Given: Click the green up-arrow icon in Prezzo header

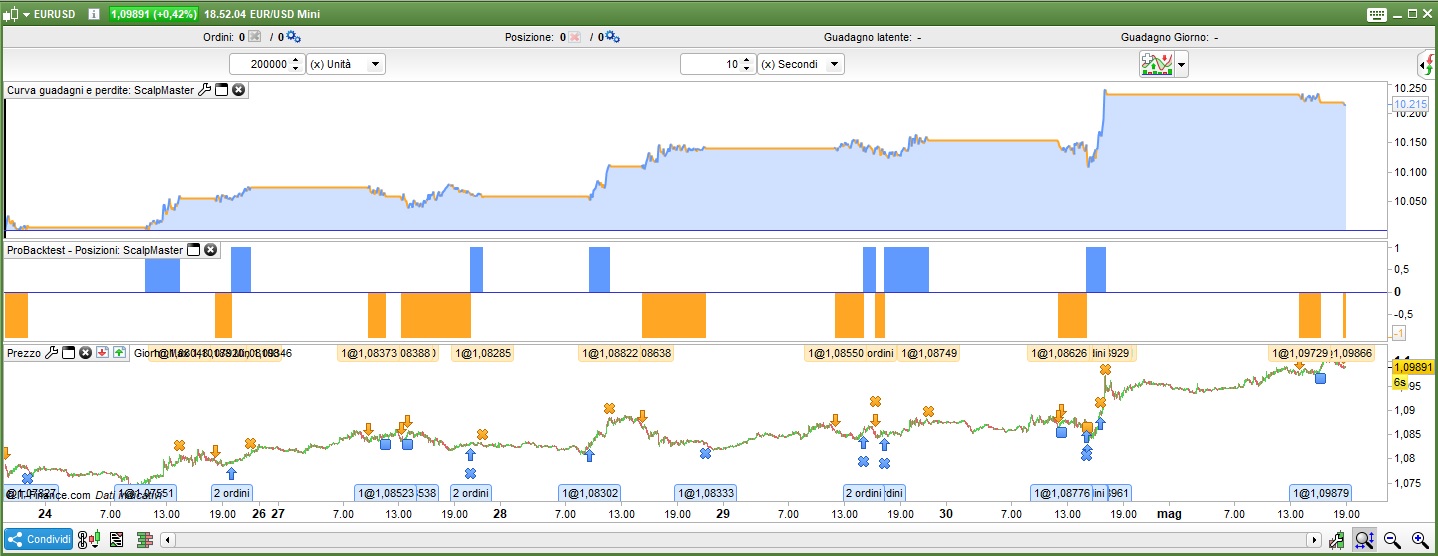Looking at the screenshot, I should (x=119, y=353).
